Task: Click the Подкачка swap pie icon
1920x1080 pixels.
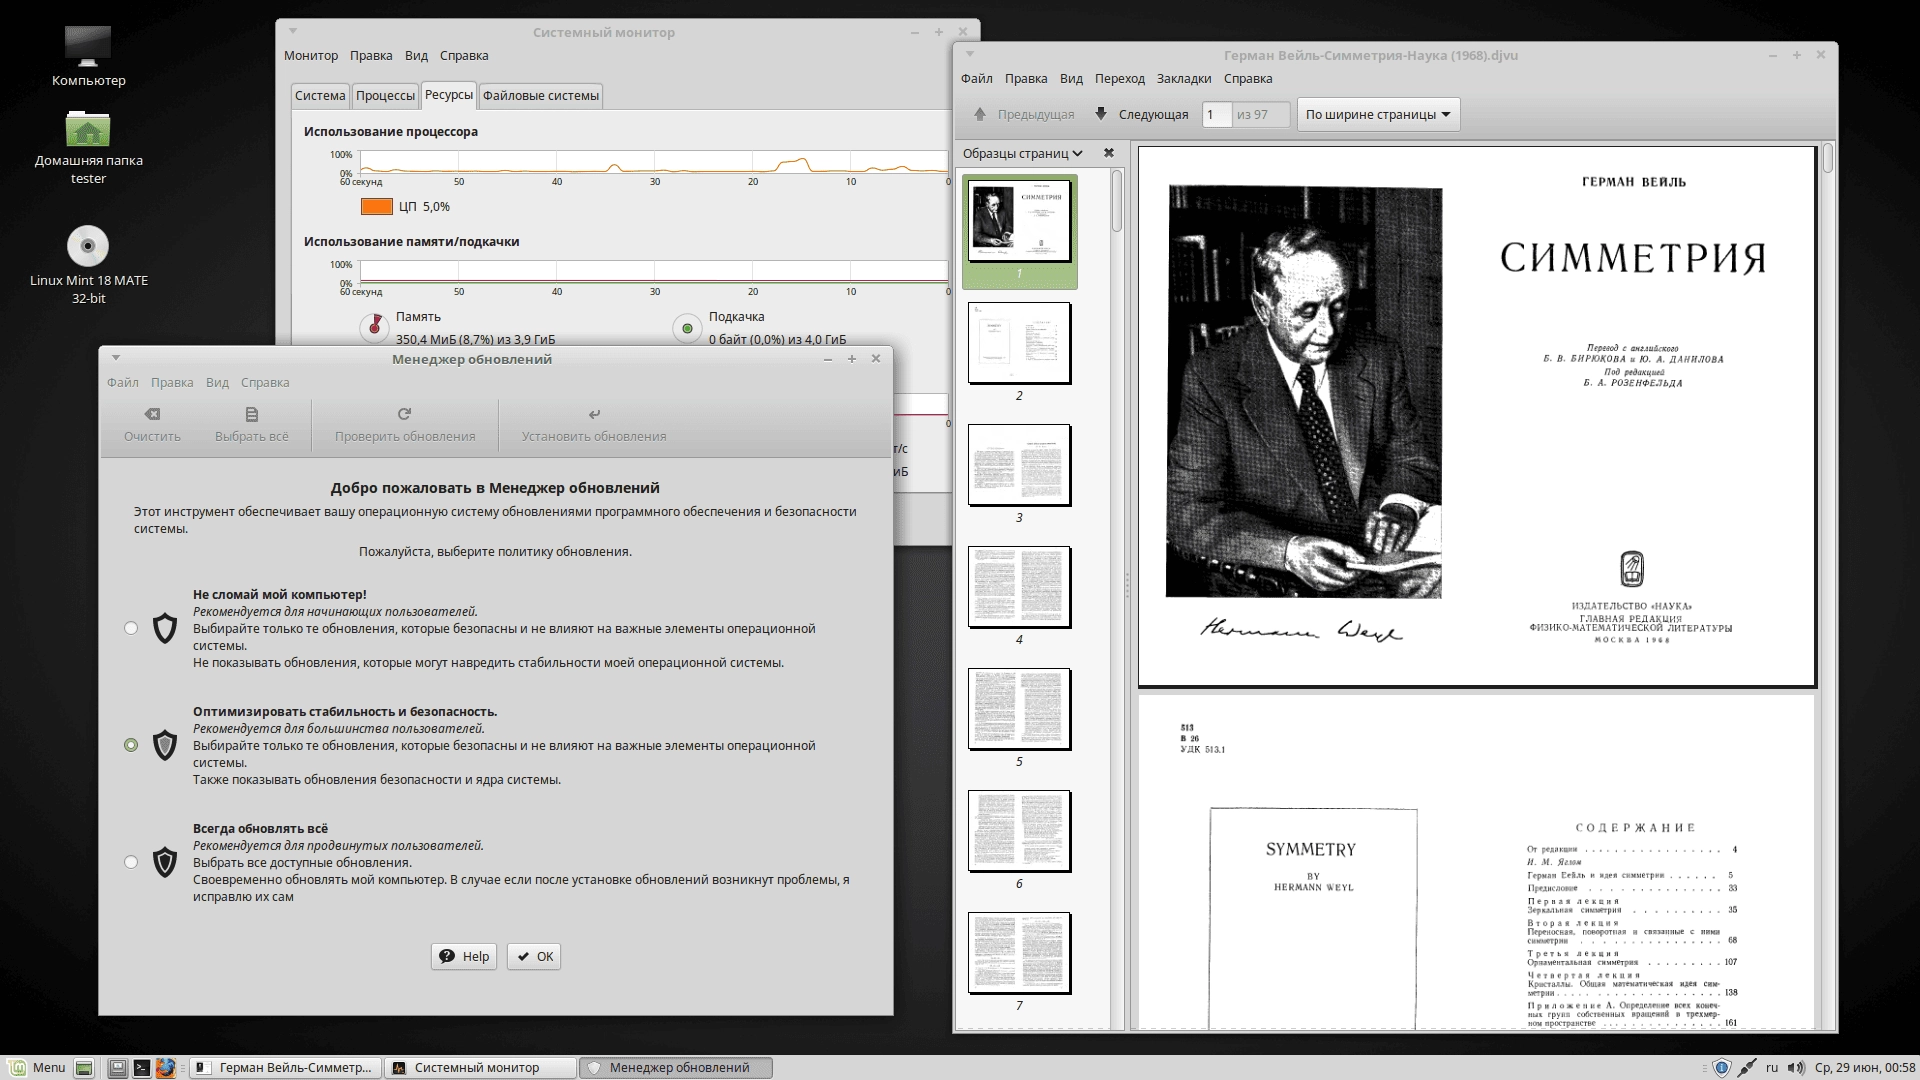Action: click(x=687, y=327)
